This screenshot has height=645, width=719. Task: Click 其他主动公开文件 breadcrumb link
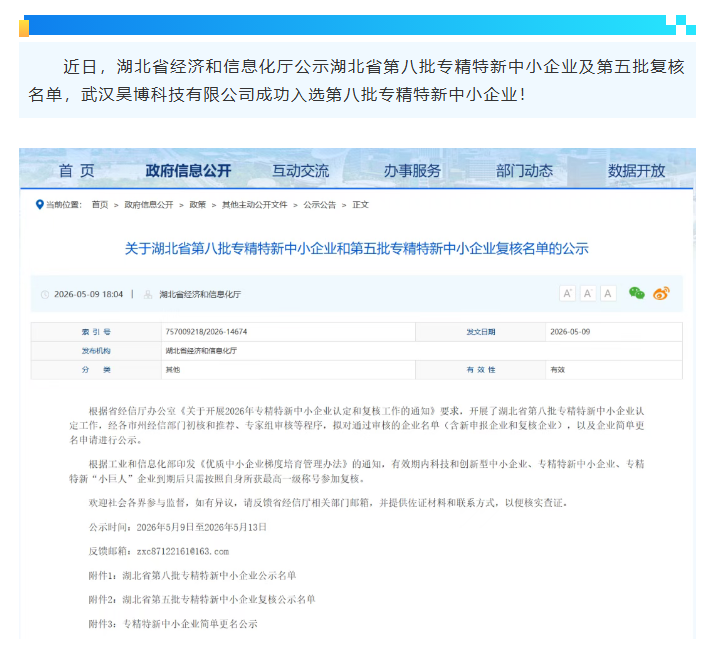[x=254, y=205]
